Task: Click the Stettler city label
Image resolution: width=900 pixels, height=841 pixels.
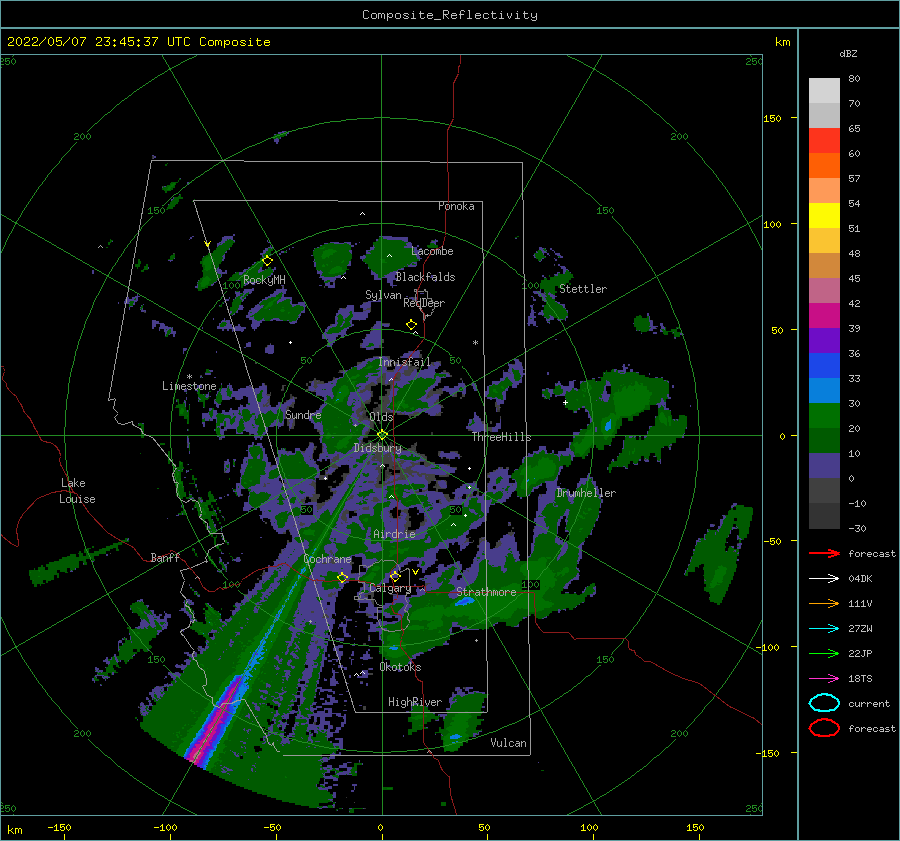Action: click(583, 289)
